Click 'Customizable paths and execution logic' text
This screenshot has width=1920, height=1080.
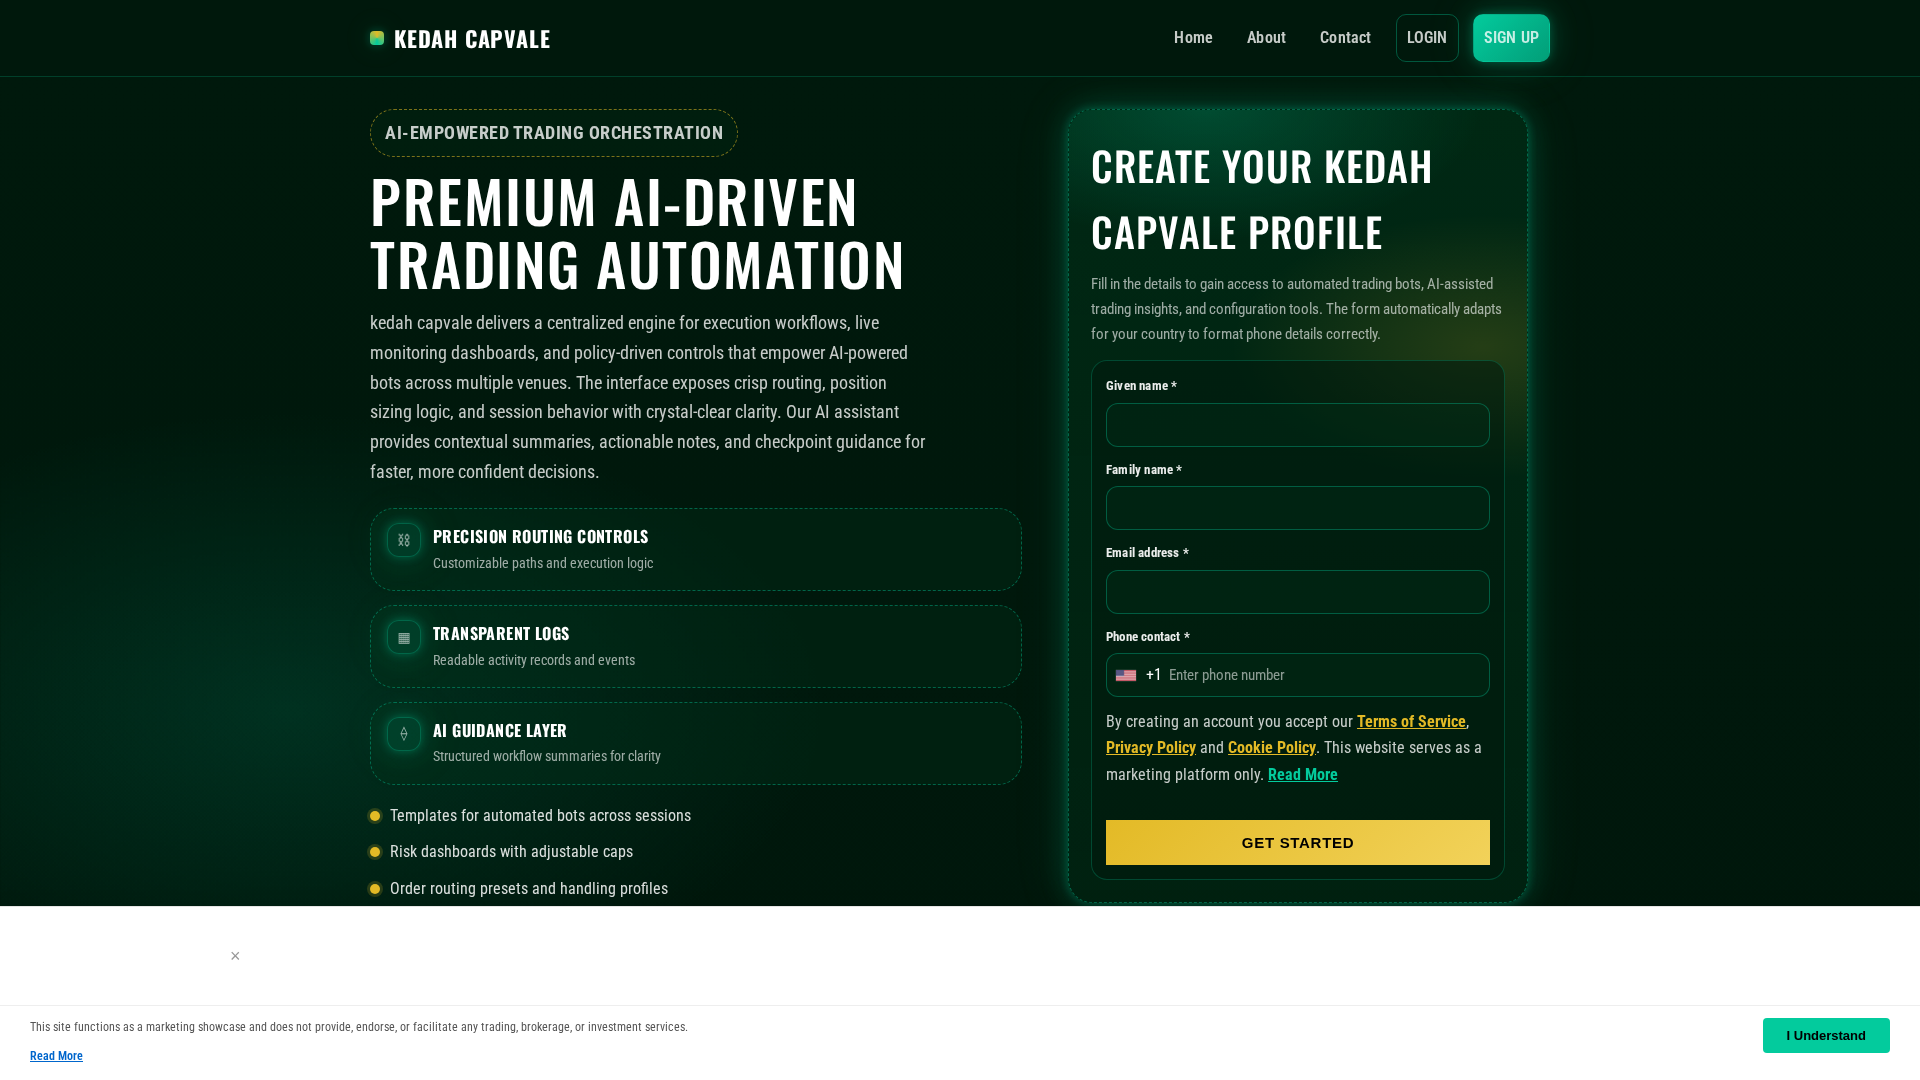tap(543, 564)
